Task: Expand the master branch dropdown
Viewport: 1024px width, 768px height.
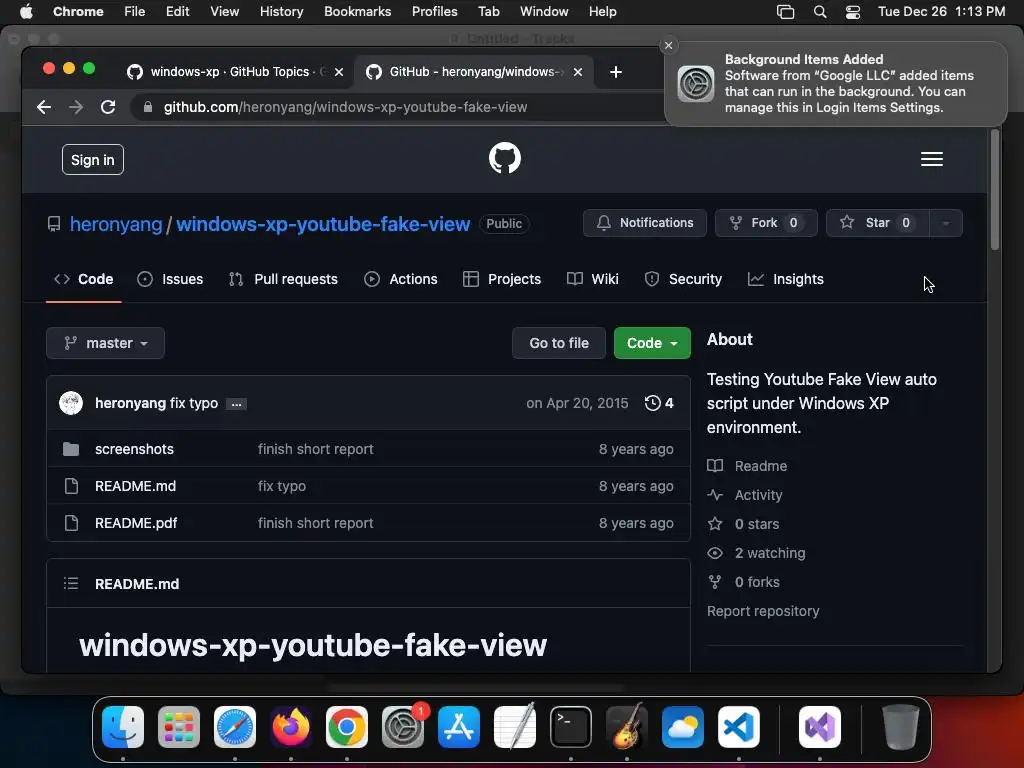Action: click(x=105, y=343)
